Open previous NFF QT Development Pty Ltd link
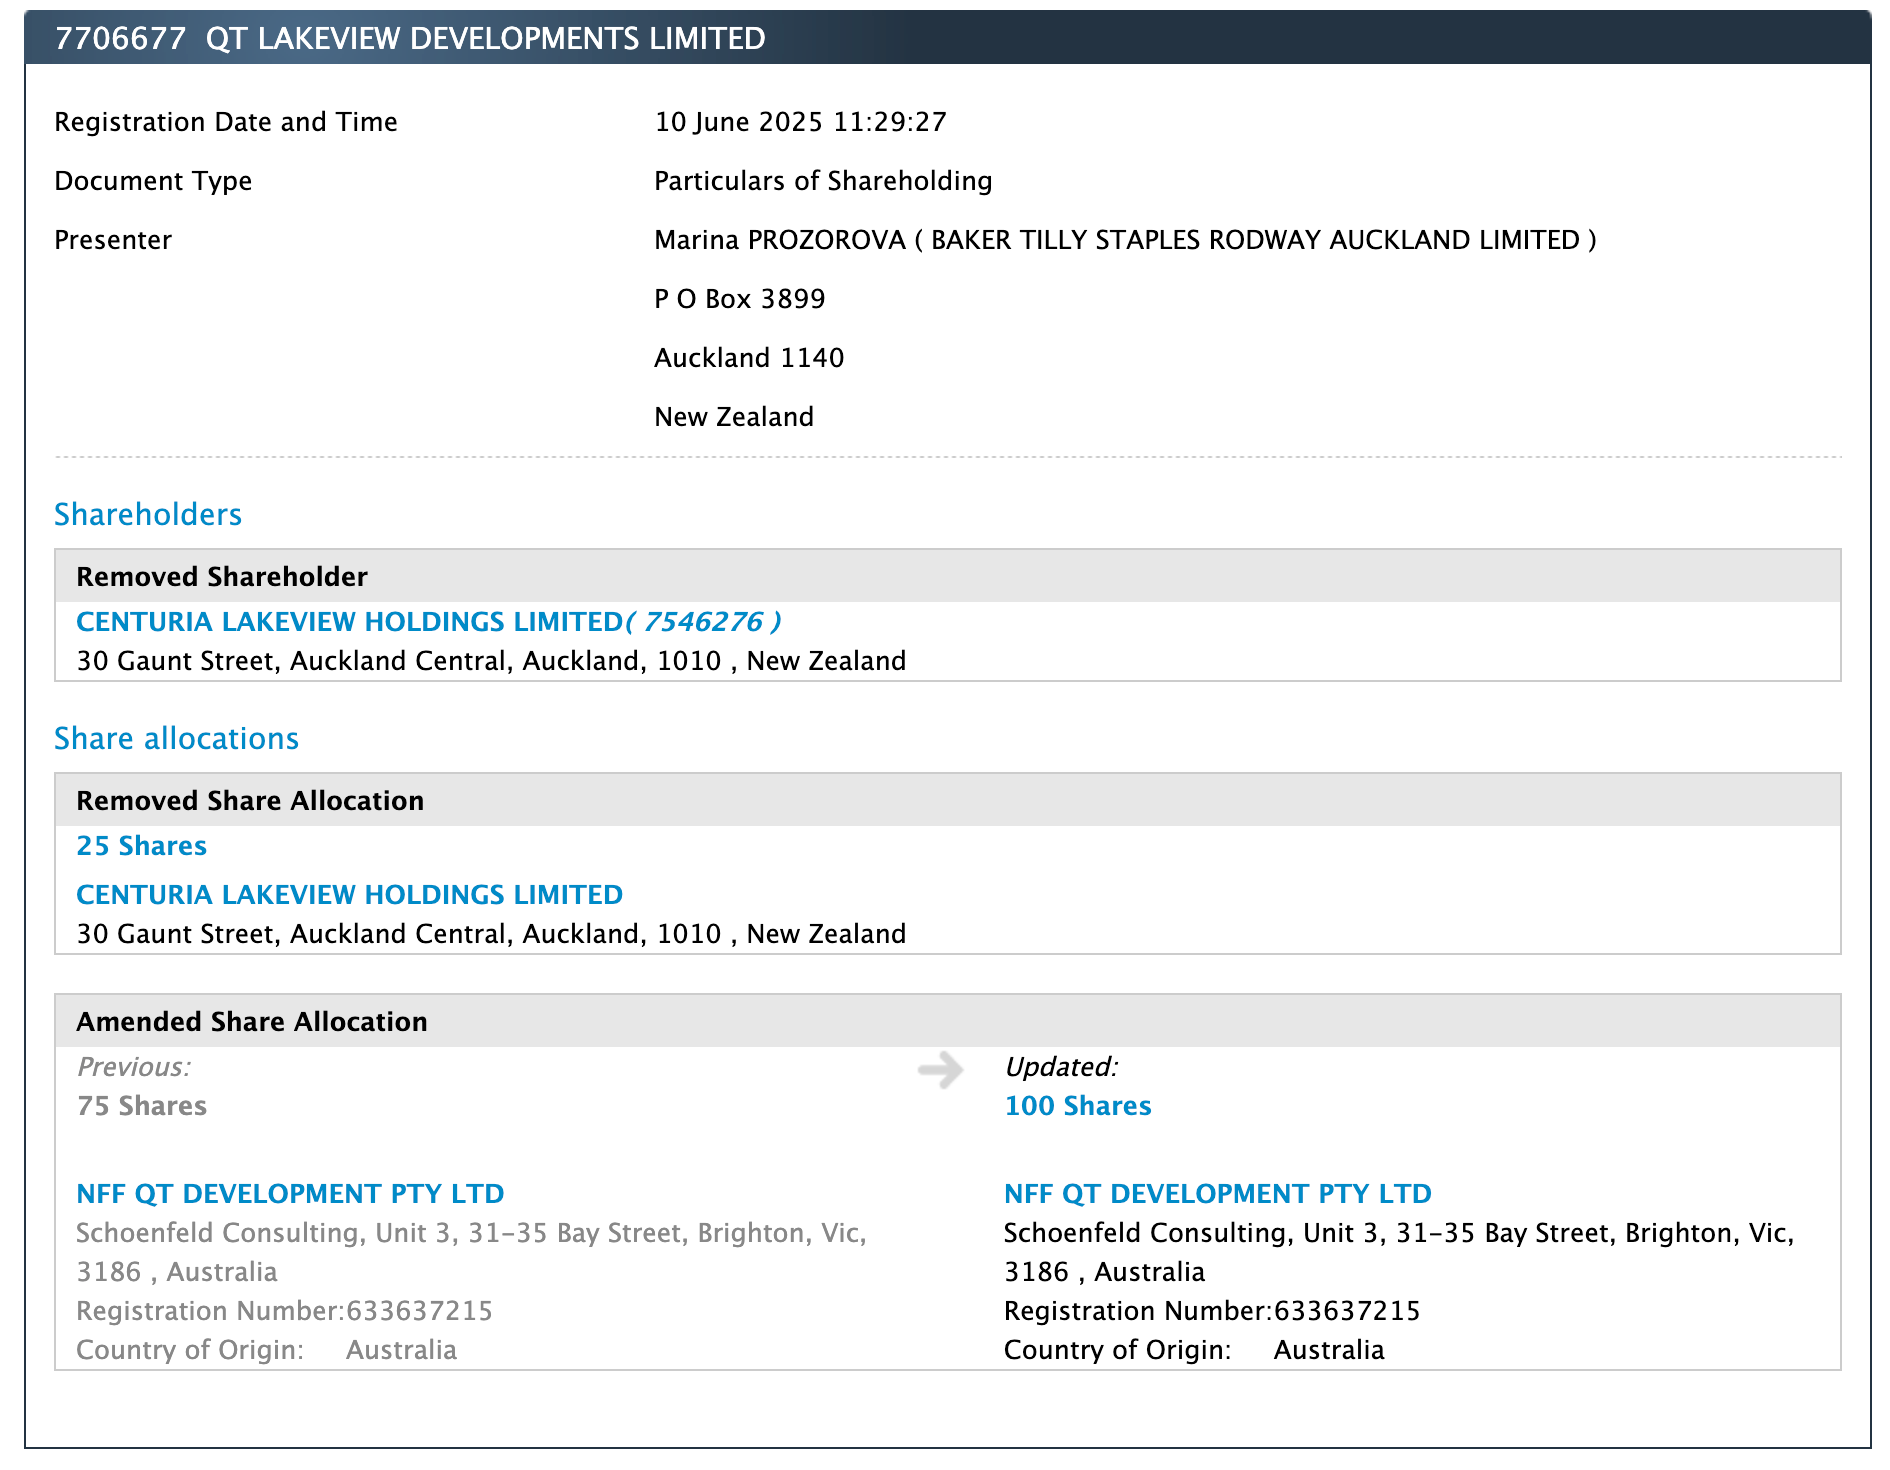The width and height of the screenshot is (1890, 1470). tap(290, 1194)
